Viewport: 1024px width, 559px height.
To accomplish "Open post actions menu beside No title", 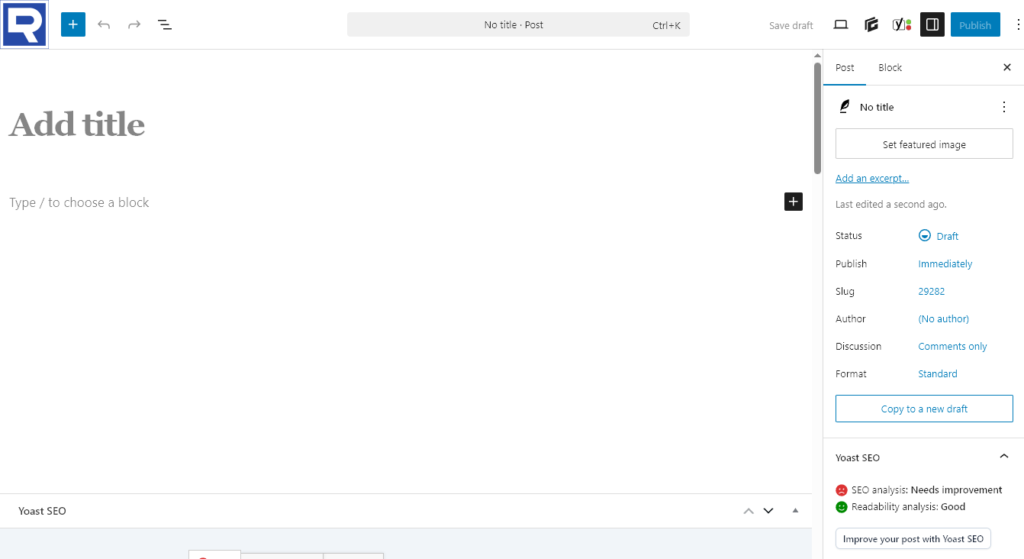I will 1004,107.
